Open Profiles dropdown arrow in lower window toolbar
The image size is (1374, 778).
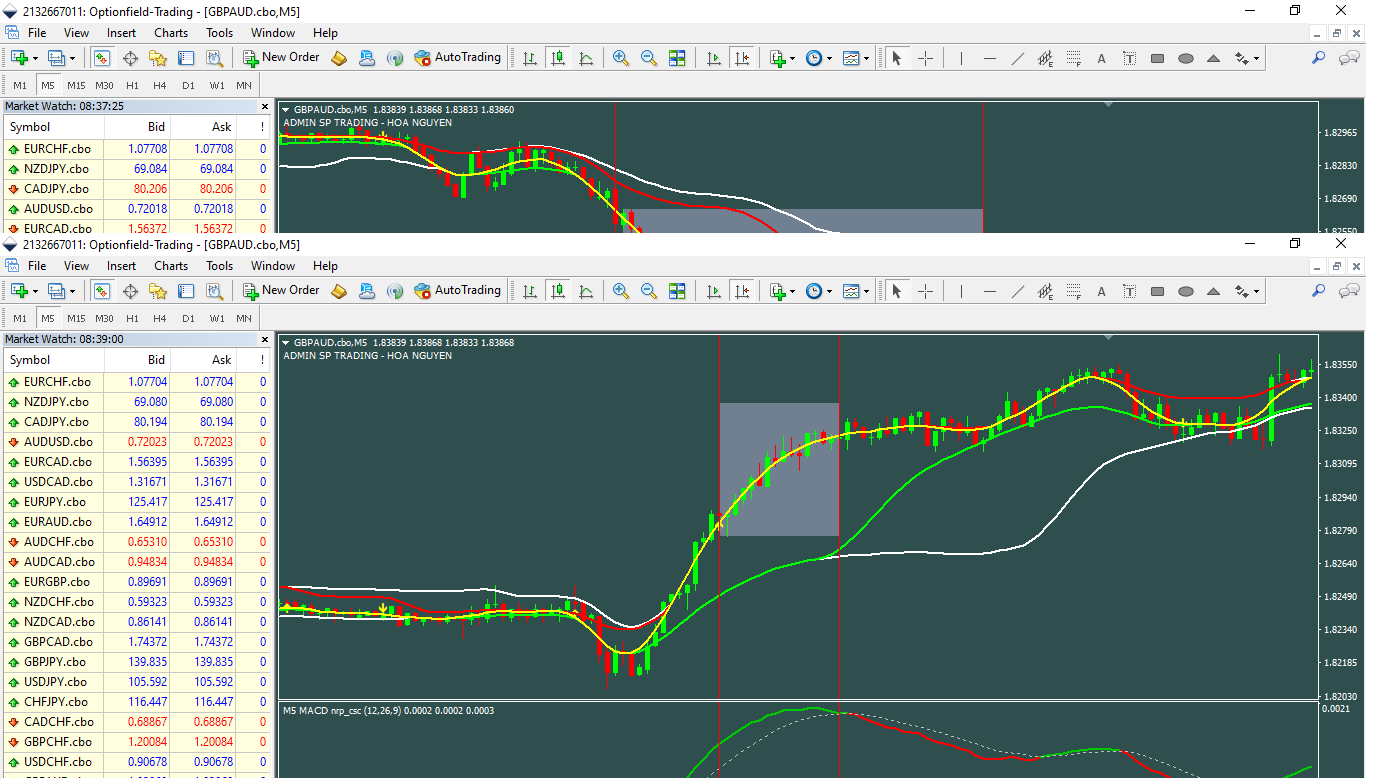[73, 291]
